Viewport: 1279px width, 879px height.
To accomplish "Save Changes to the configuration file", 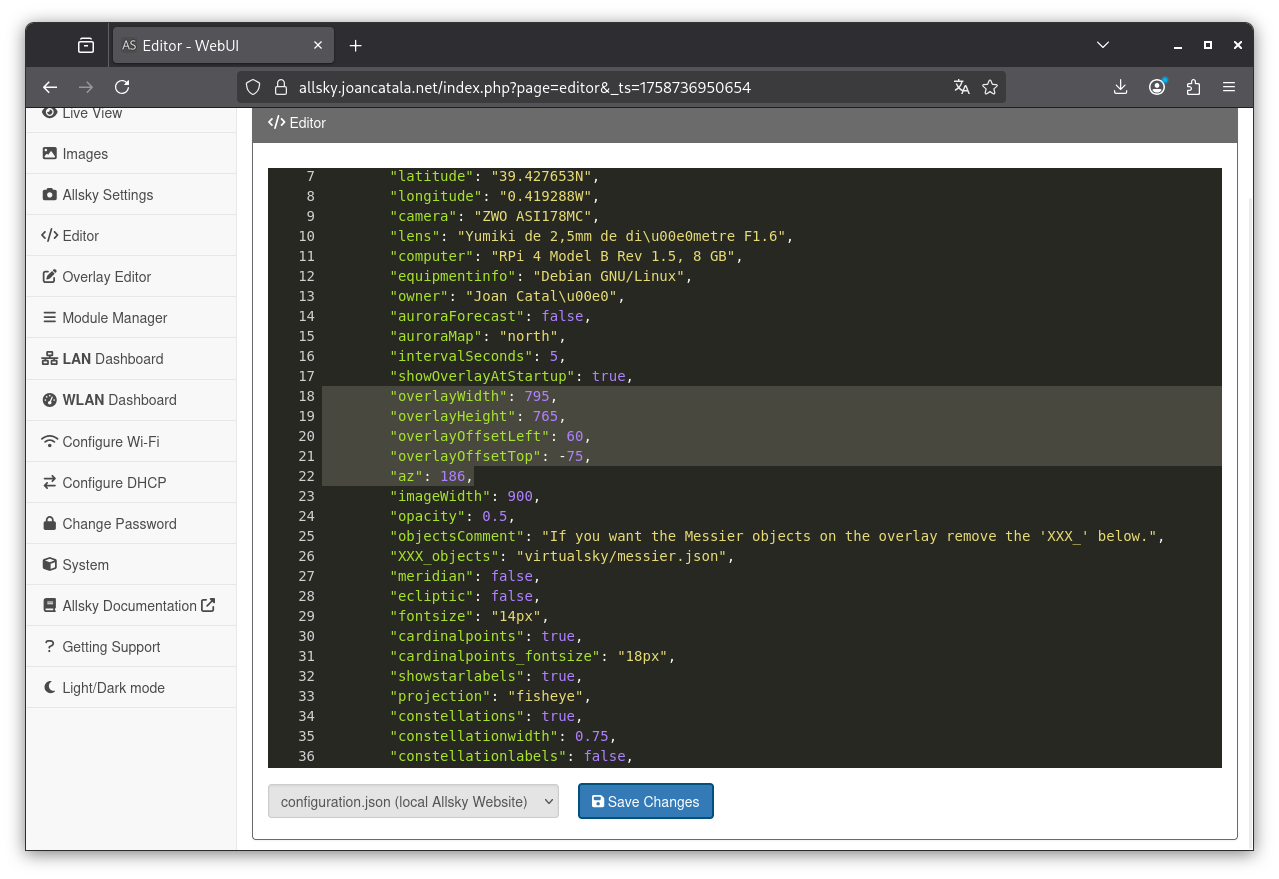I will 645,801.
